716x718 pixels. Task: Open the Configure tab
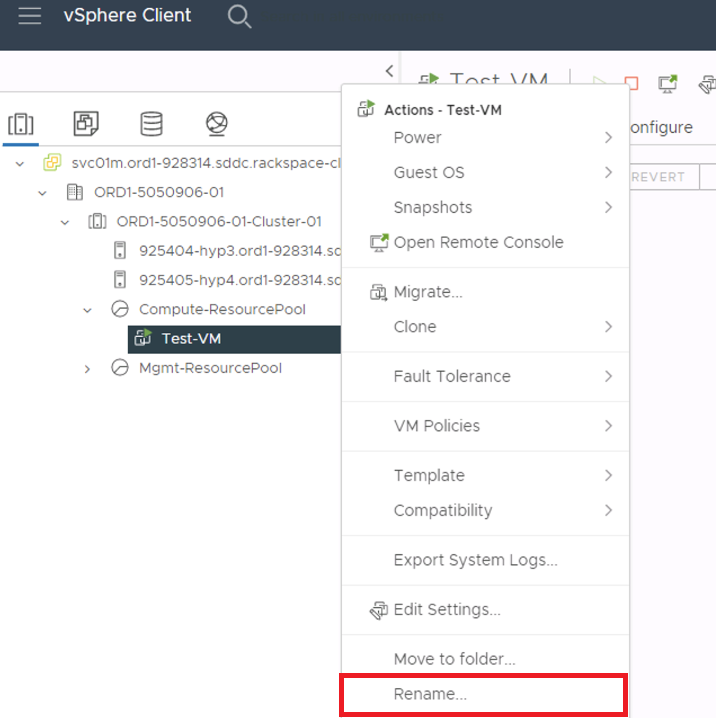662,127
